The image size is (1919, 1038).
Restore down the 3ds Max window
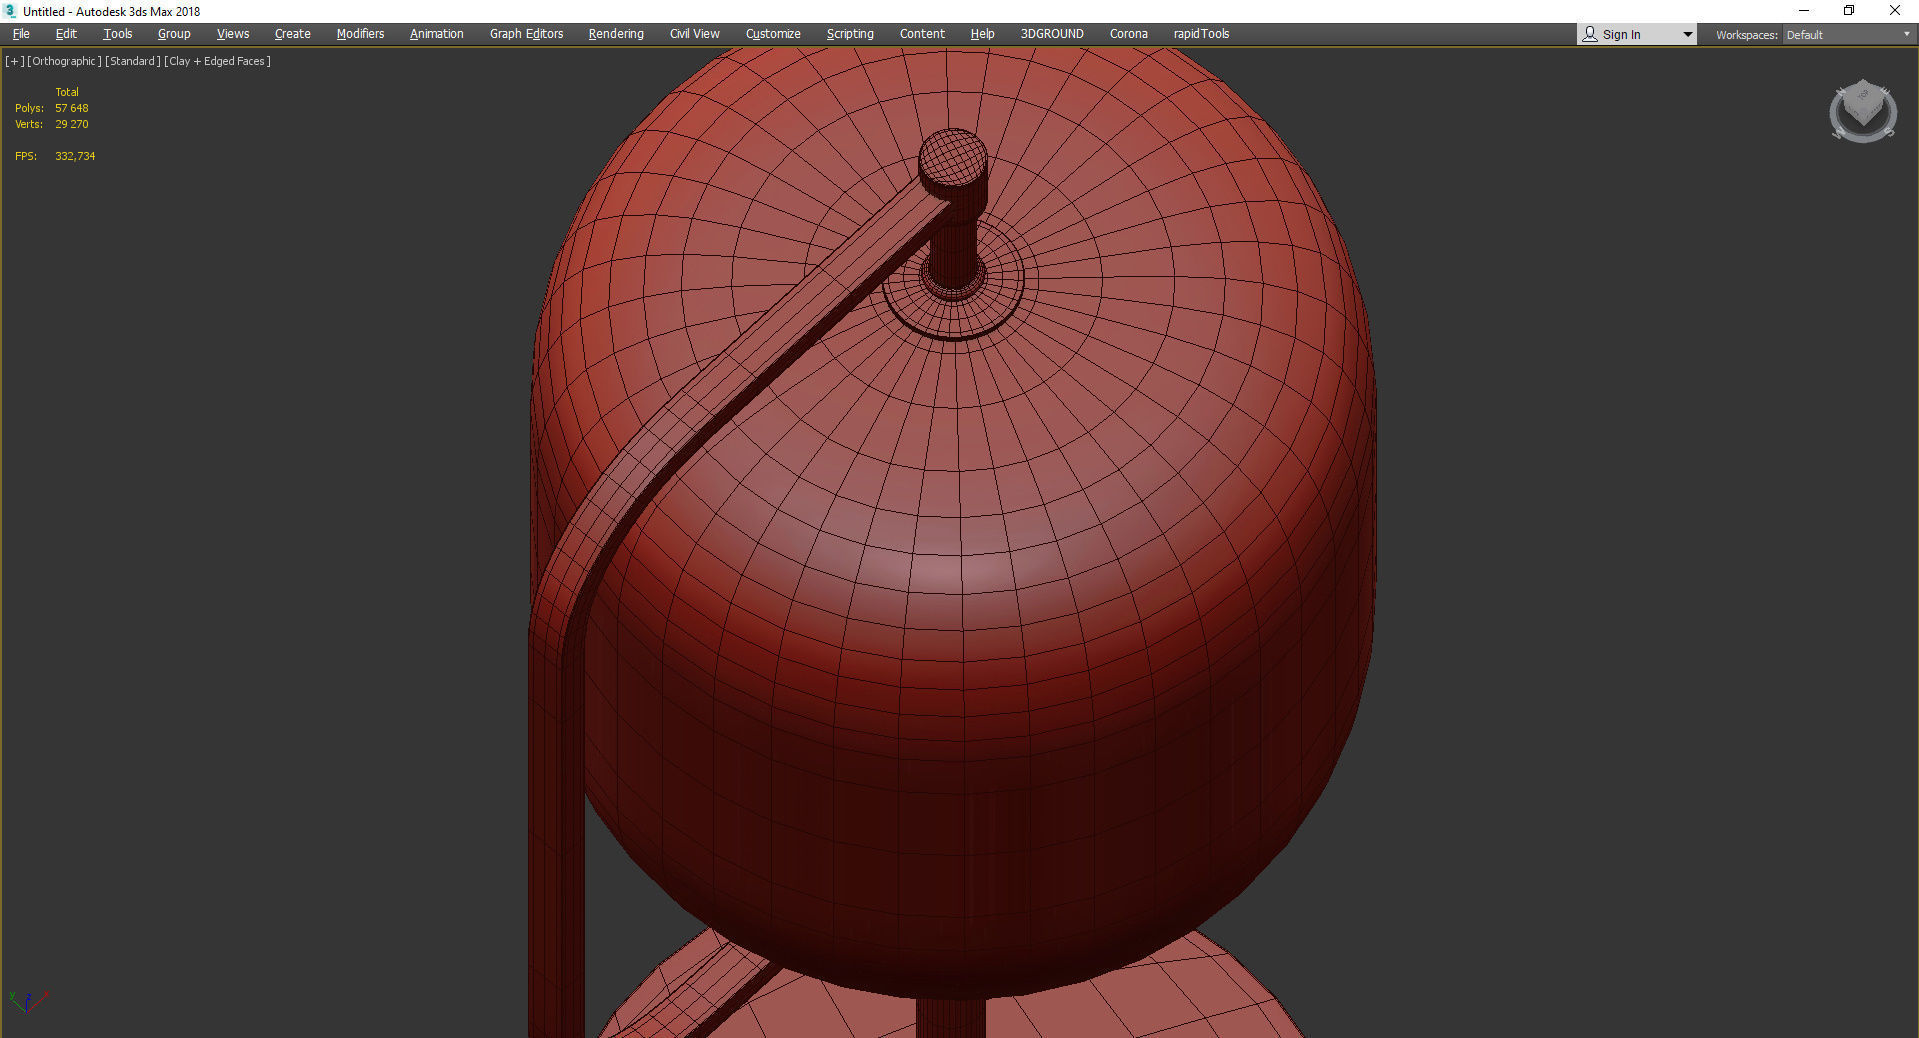1849,11
